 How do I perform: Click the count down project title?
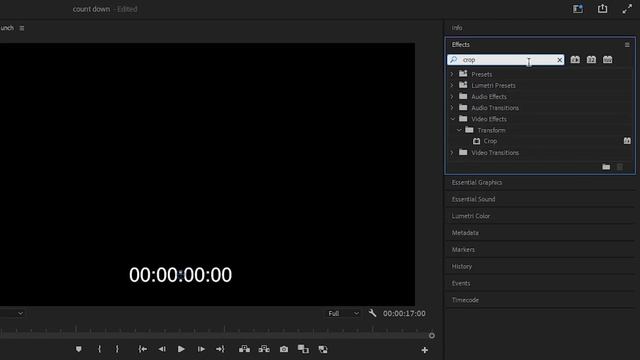(91, 9)
